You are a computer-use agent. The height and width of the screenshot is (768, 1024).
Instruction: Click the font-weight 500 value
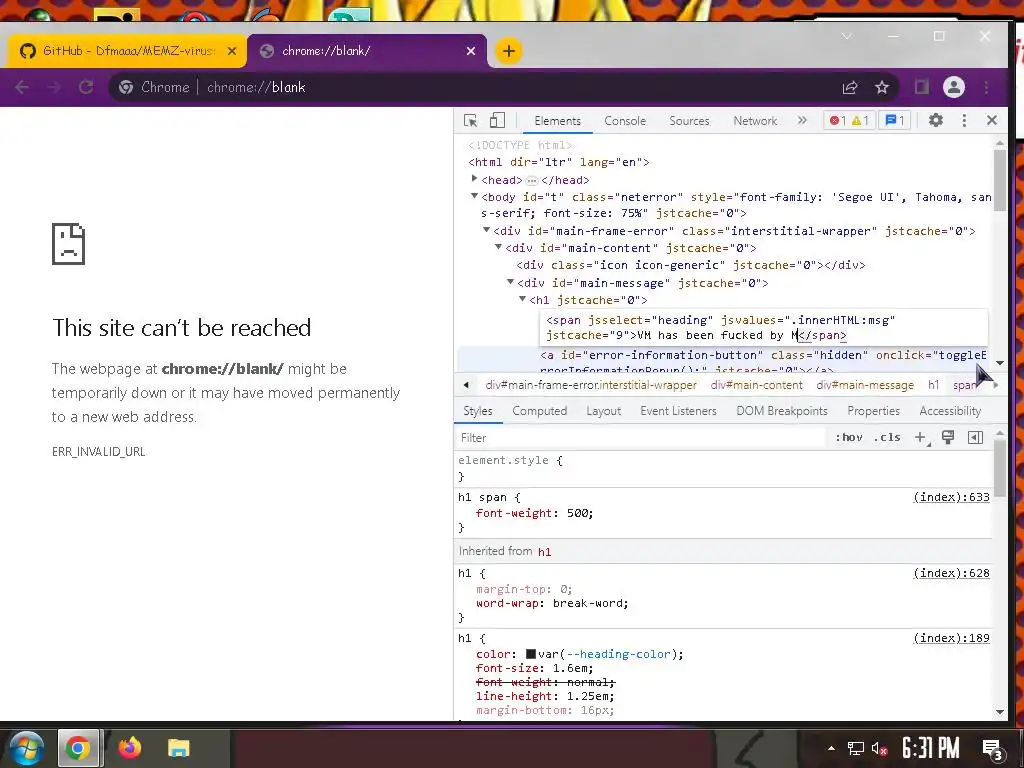coord(578,513)
